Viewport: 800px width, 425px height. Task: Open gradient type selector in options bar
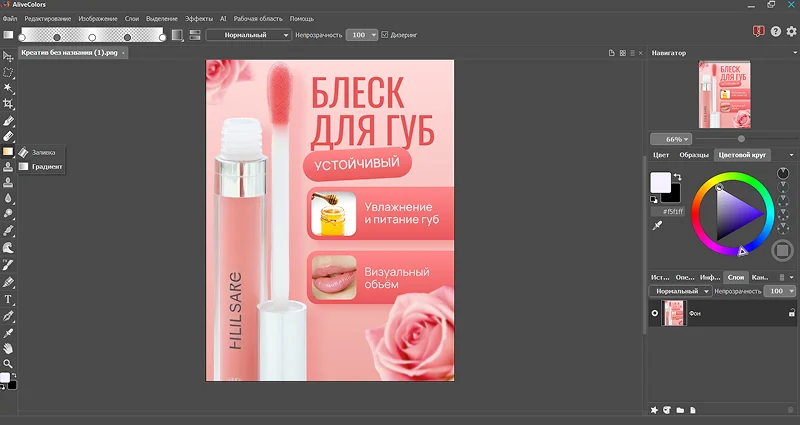pos(177,35)
